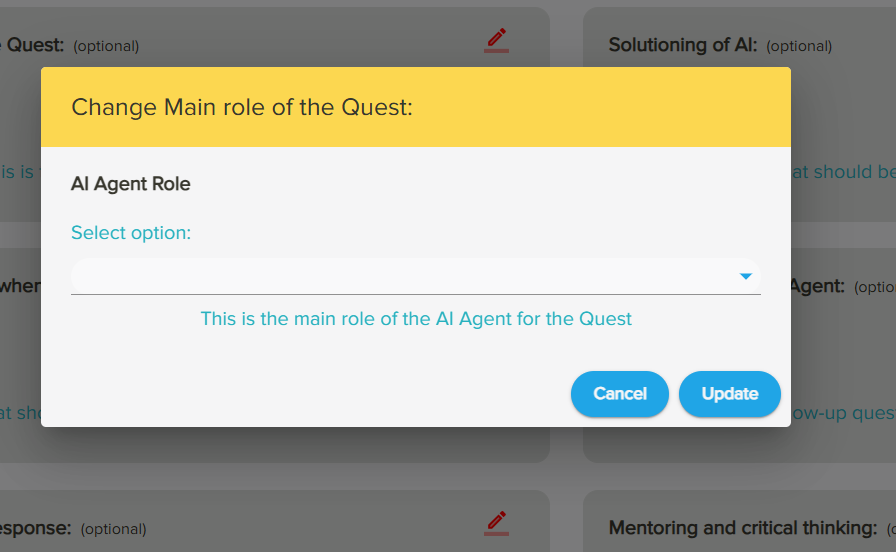The height and width of the screenshot is (552, 896).
Task: Expand the role dropdown using the blue arrow
Action: [745, 276]
